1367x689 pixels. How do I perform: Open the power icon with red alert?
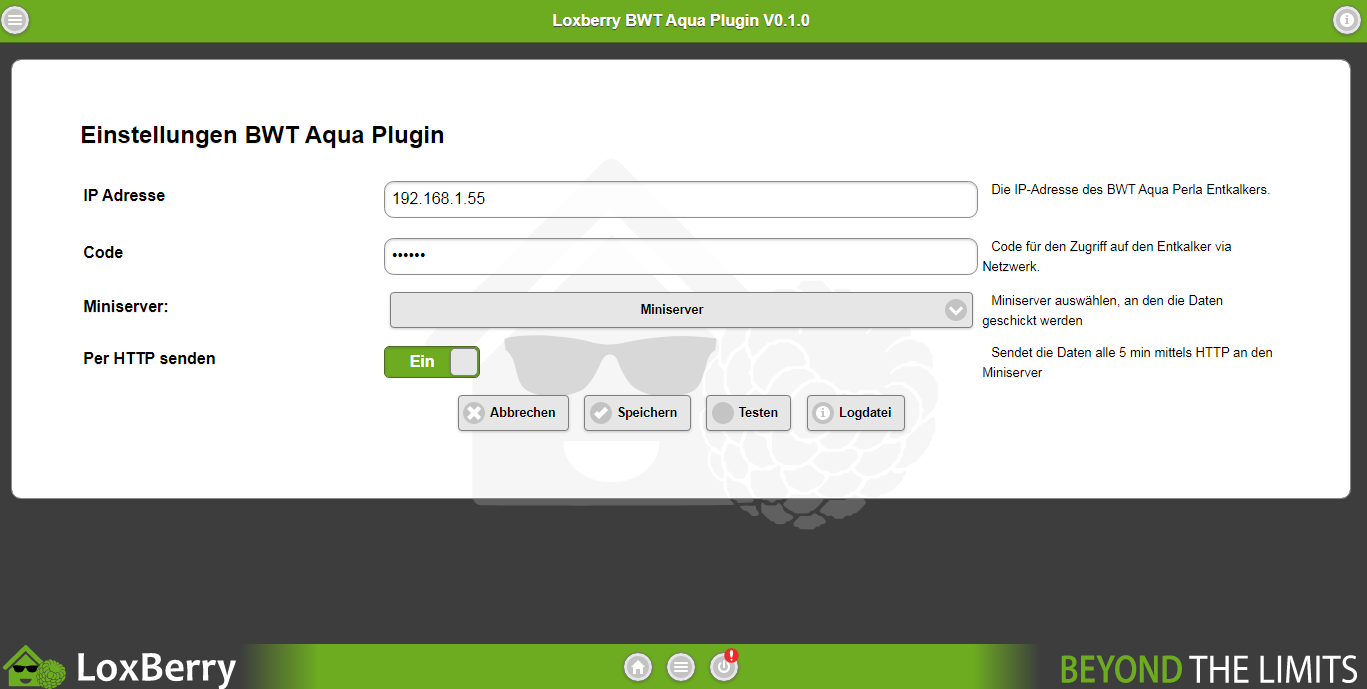pos(724,666)
